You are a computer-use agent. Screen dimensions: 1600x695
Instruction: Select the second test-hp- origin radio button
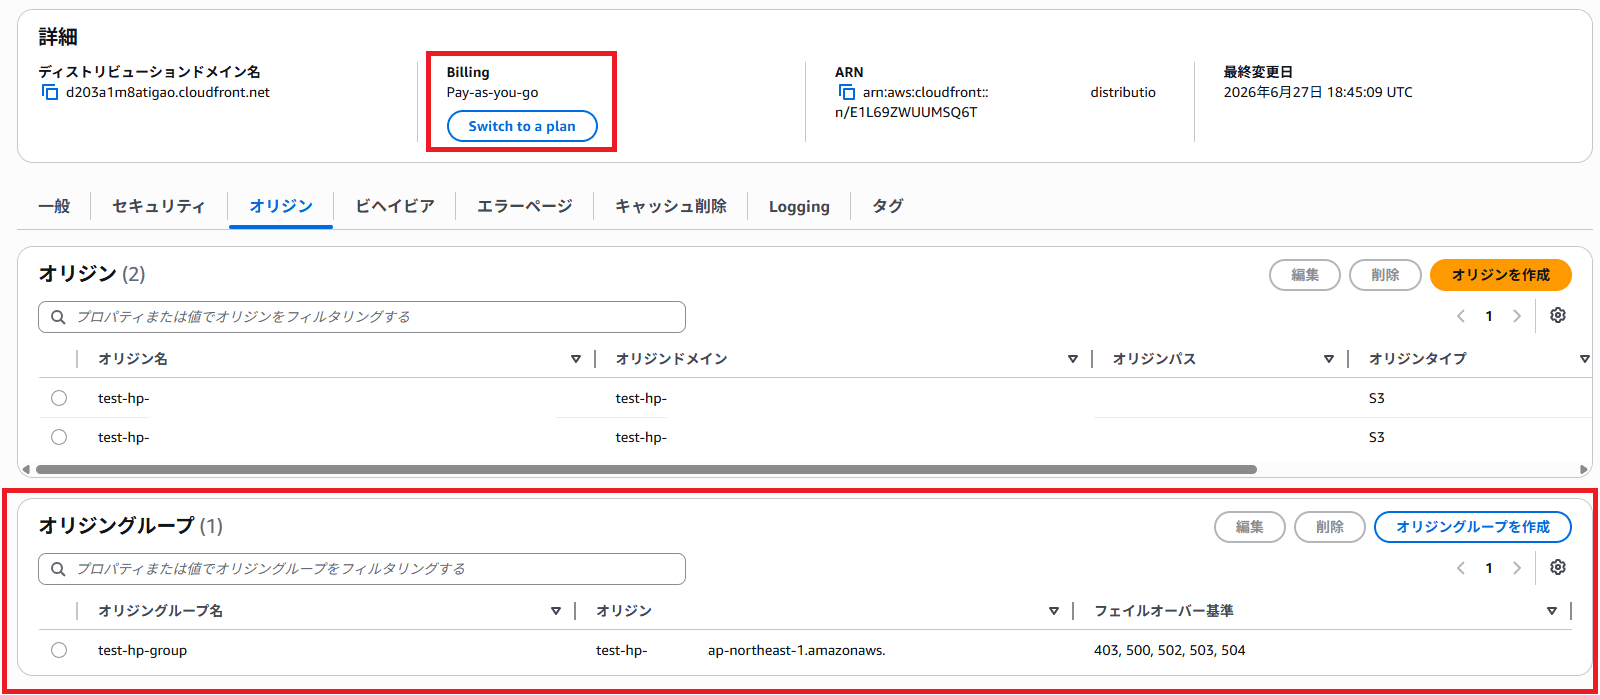click(59, 437)
